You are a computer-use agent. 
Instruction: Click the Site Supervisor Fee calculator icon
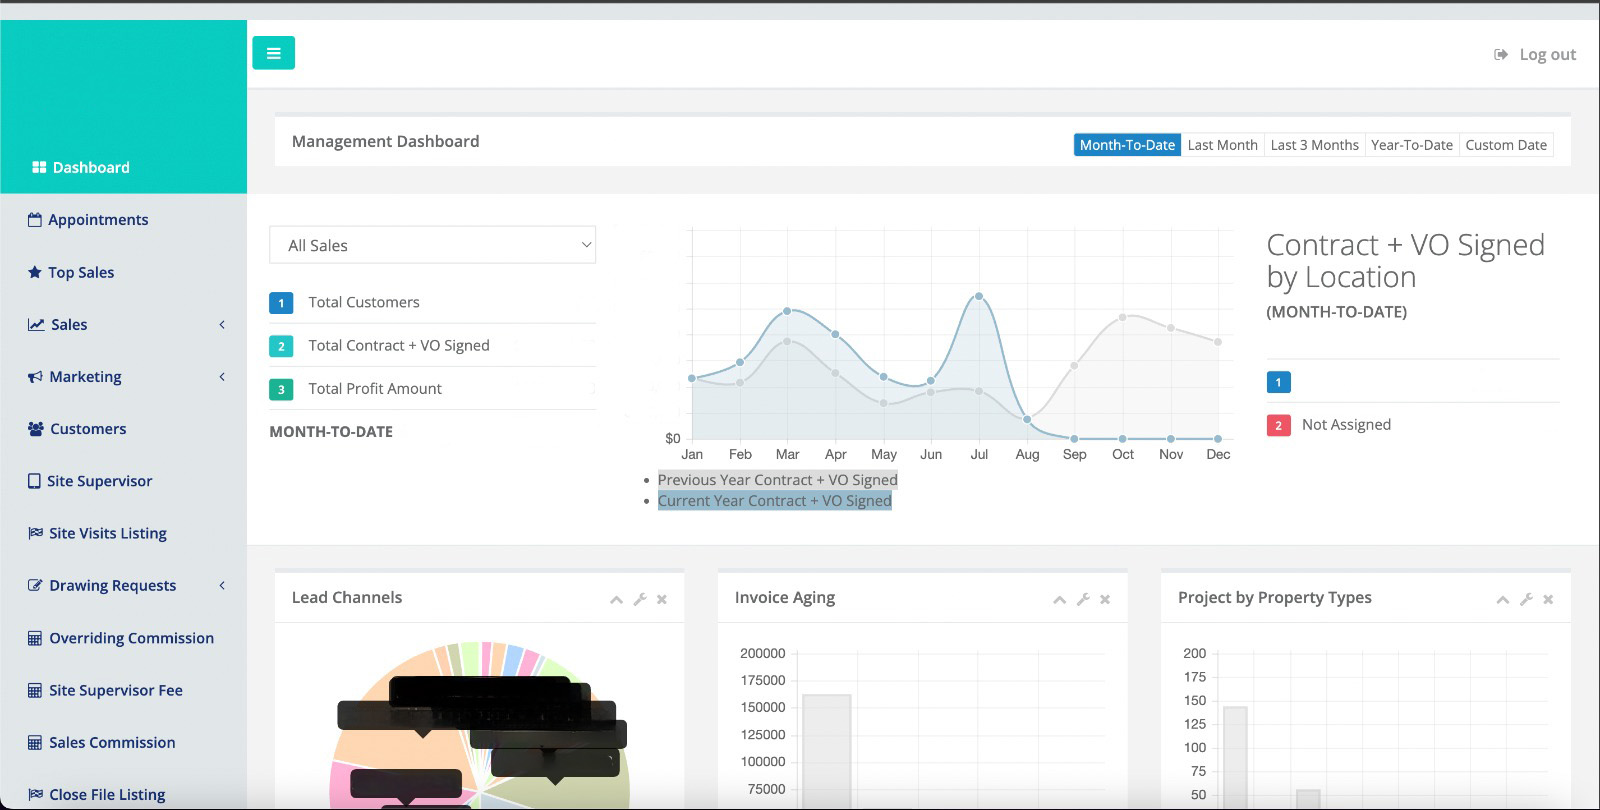point(35,690)
